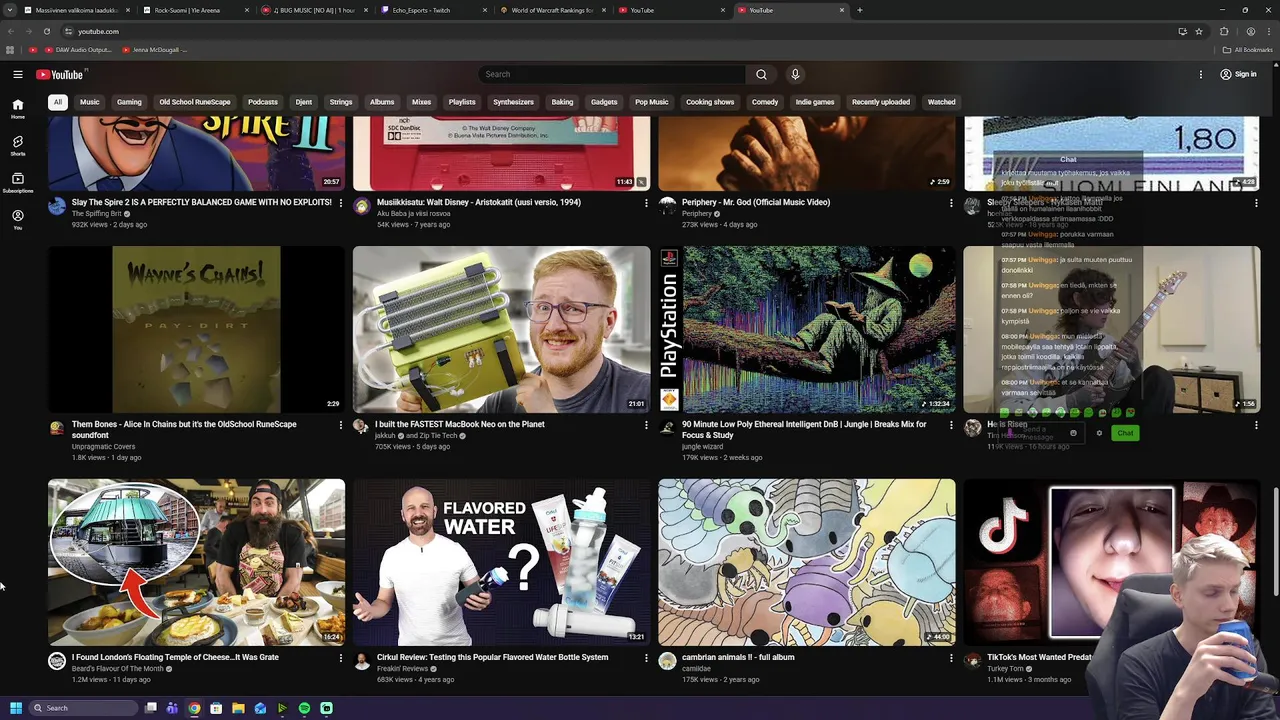The height and width of the screenshot is (720, 1280).
Task: Open the cambrian animals album thumbnail
Action: 807,562
